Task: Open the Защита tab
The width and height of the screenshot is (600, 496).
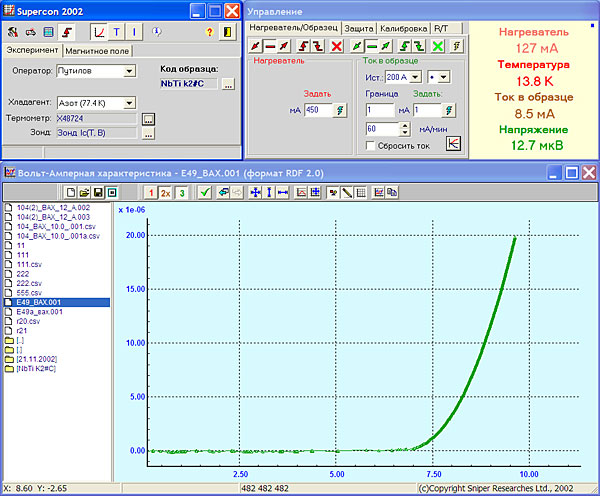Action: (x=359, y=29)
